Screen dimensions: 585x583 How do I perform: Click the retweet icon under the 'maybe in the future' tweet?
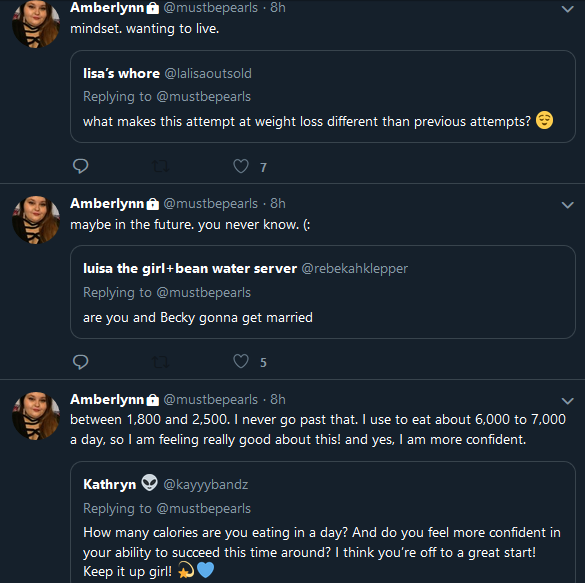(x=161, y=362)
